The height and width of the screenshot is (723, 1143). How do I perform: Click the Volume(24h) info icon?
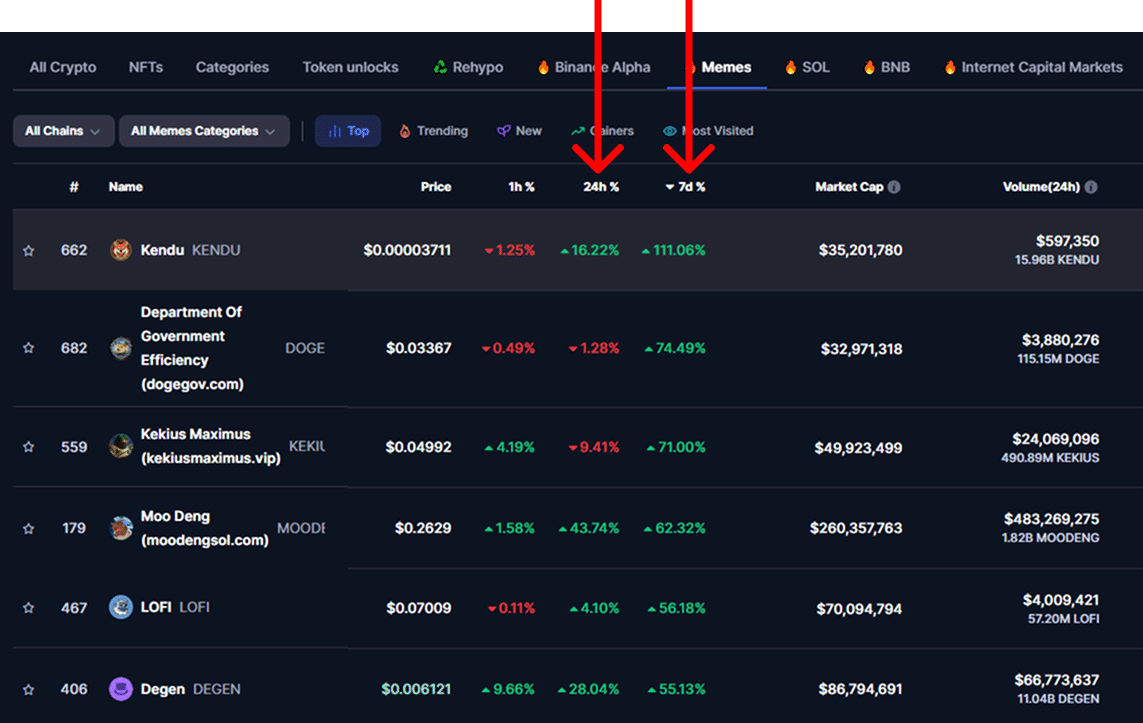[1091, 187]
